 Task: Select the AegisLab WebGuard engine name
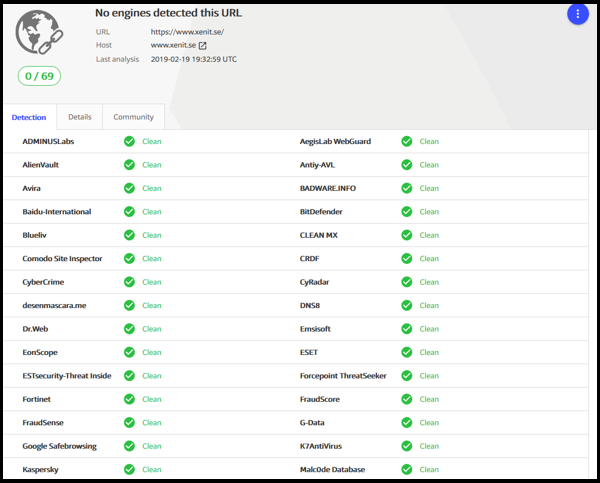point(335,141)
